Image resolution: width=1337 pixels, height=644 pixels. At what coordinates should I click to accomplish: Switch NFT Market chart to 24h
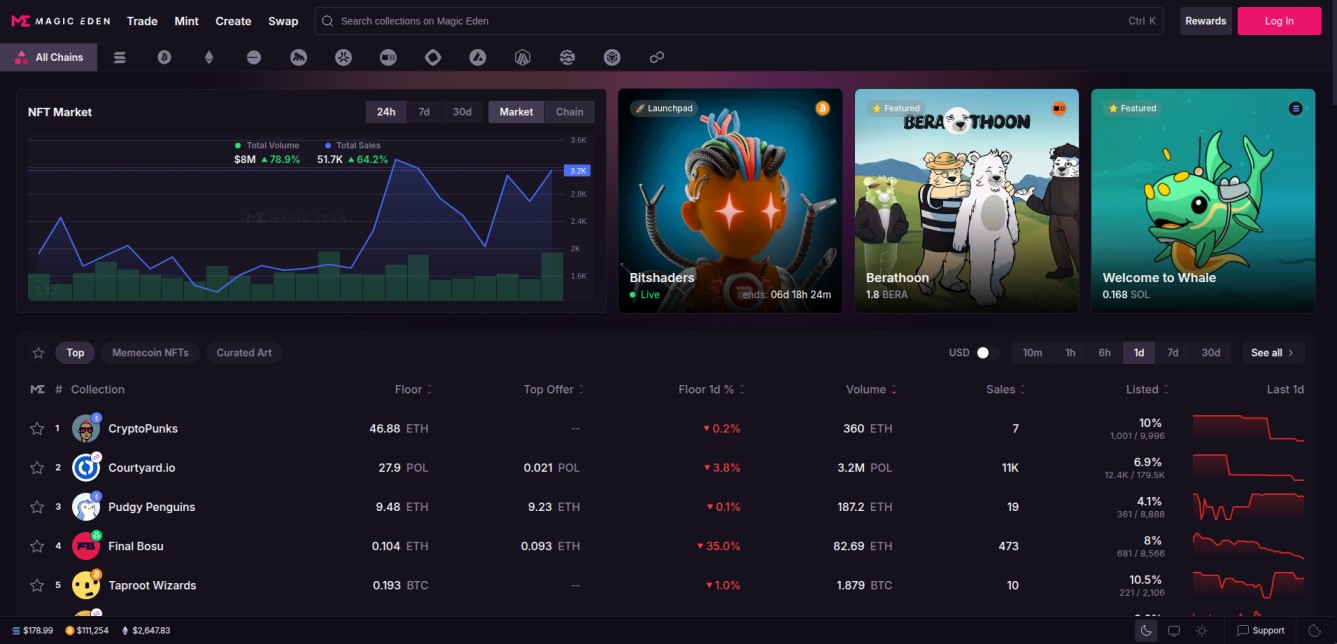386,112
